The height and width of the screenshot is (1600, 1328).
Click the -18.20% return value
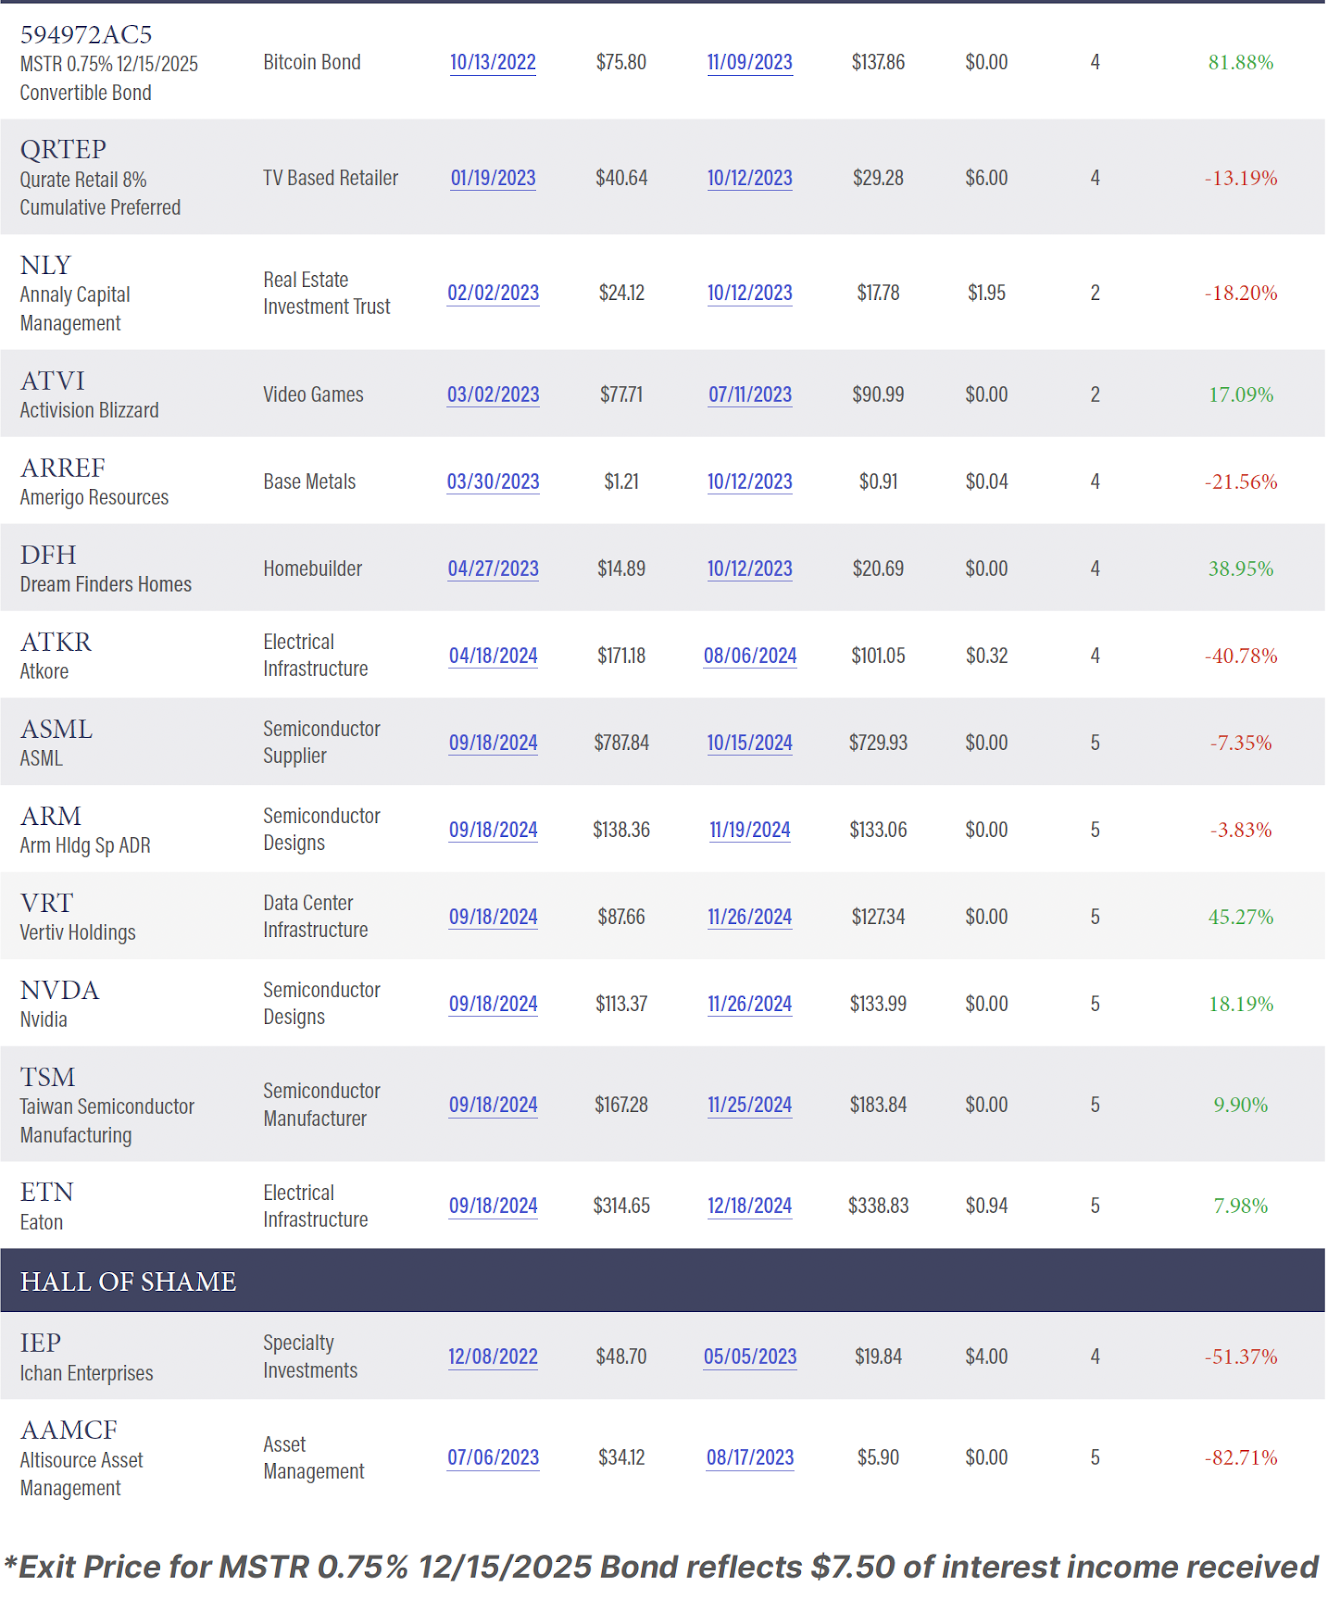click(1241, 293)
